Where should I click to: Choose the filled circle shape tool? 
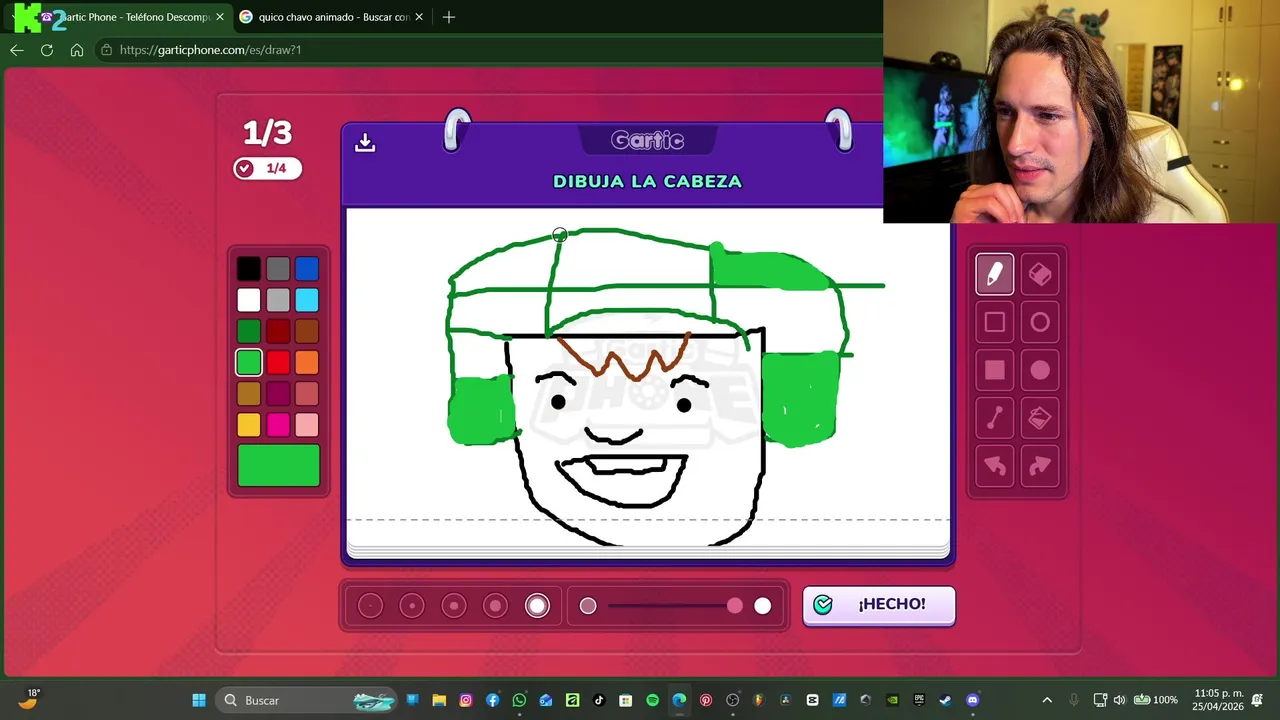click(1040, 370)
